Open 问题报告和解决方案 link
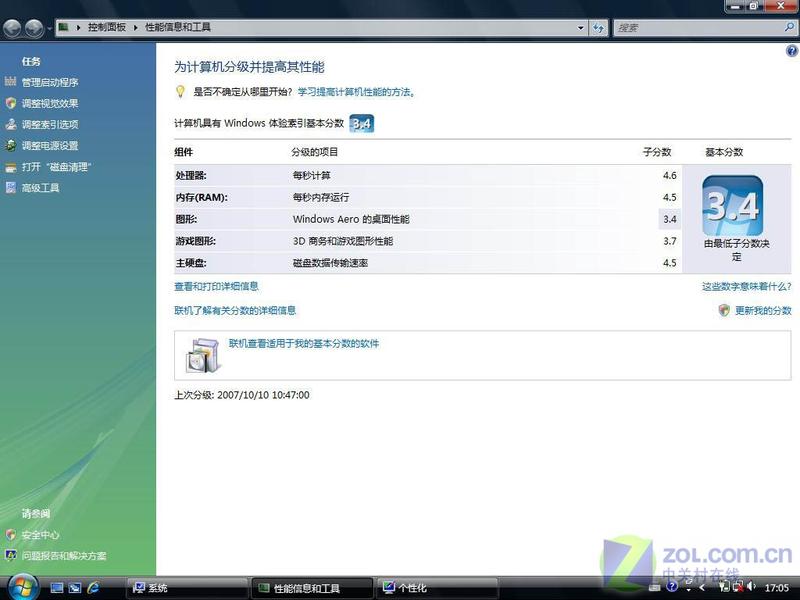Image resolution: width=800 pixels, height=600 pixels. [x=64, y=556]
